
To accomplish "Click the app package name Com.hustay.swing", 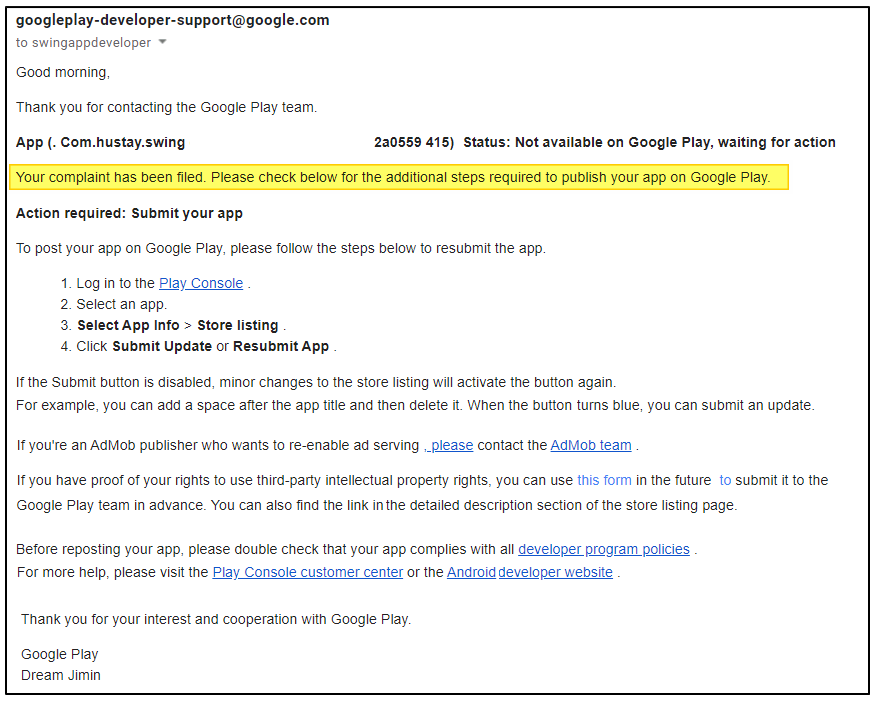I will tap(122, 142).
